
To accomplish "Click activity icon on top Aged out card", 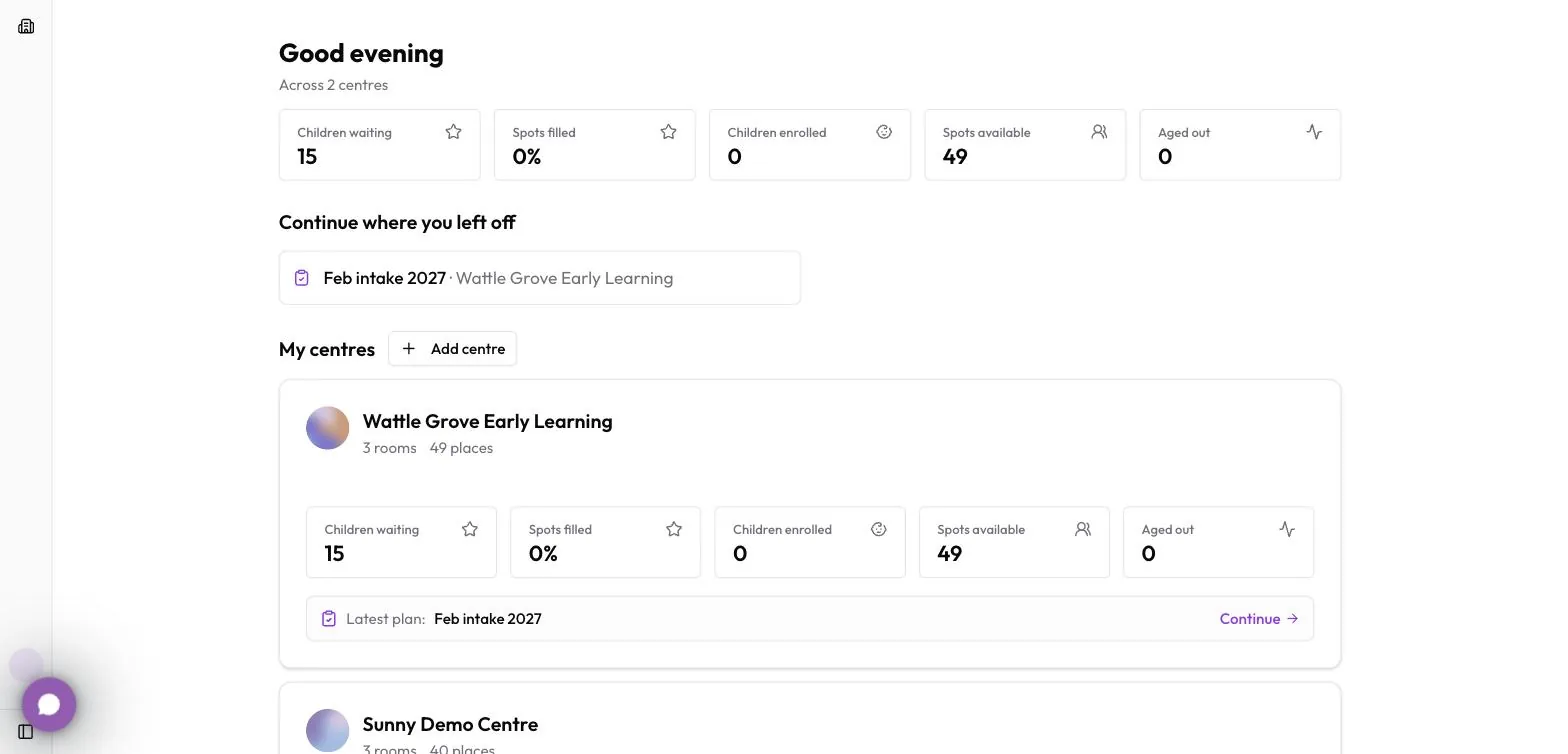I will 1314,132.
